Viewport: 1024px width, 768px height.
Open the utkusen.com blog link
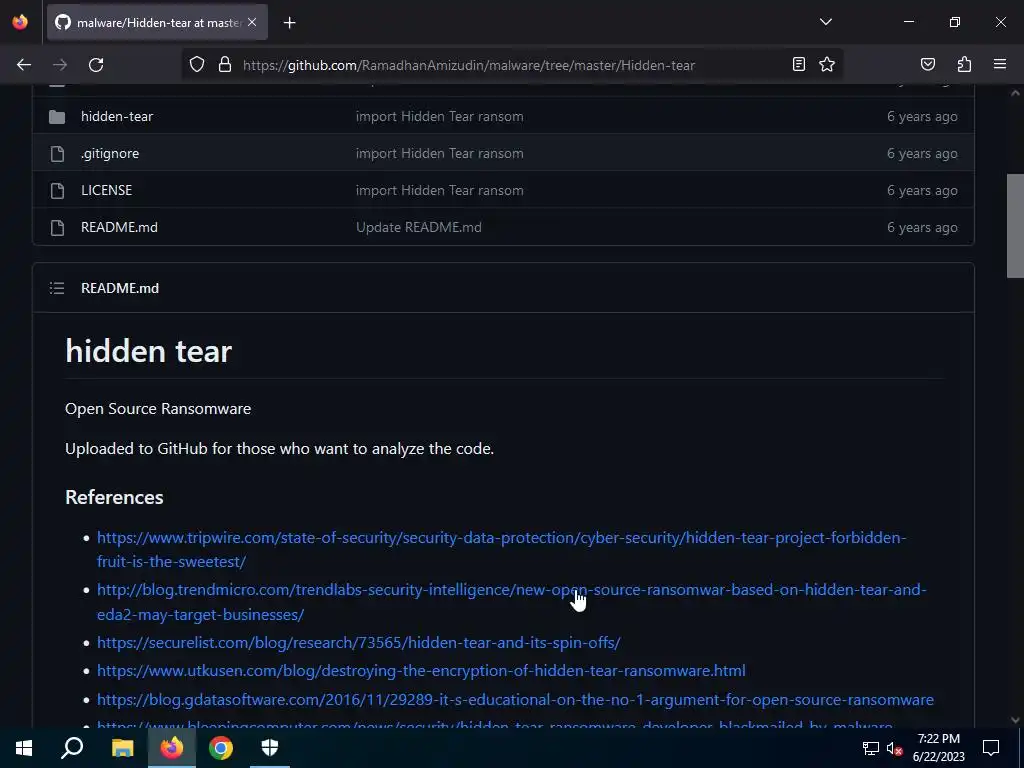(x=421, y=671)
